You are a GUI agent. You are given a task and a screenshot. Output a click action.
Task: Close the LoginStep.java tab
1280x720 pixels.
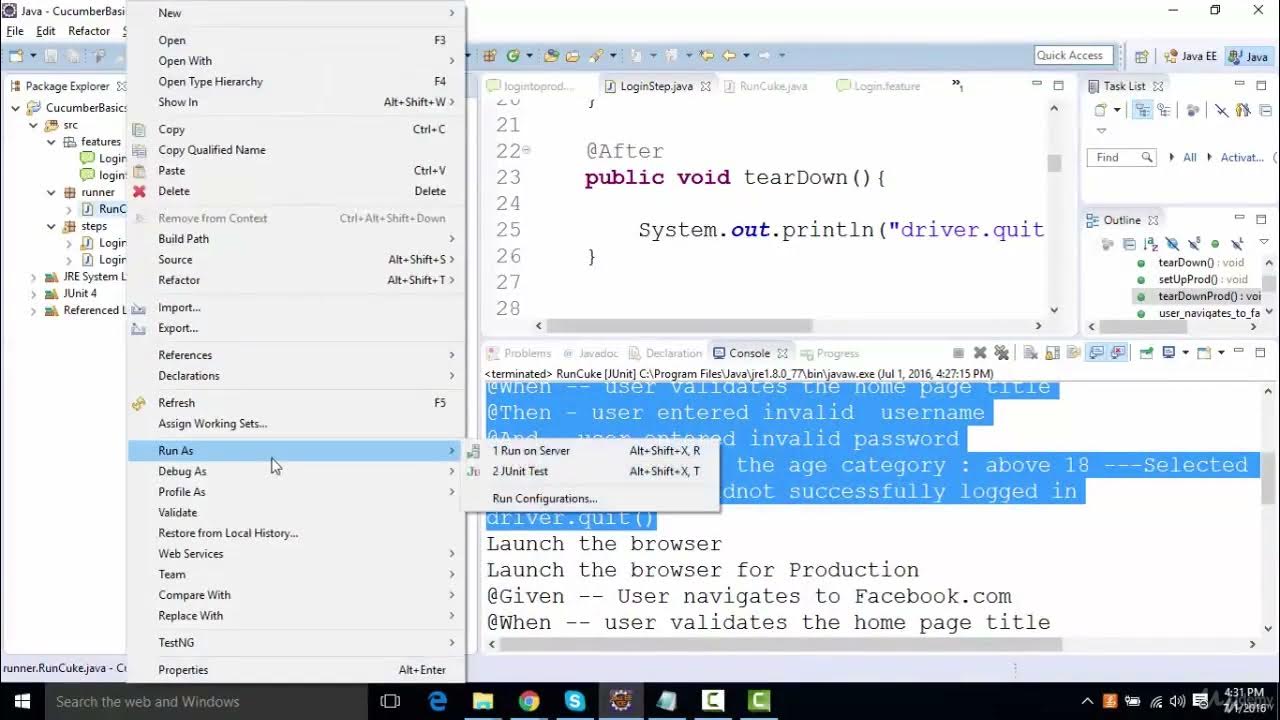705,87
